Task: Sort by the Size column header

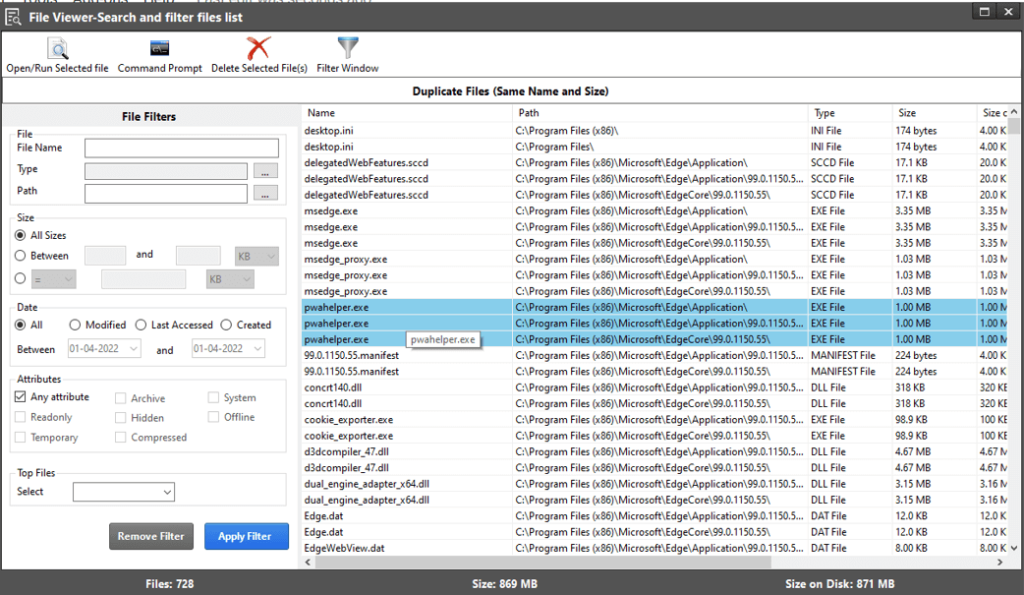Action: point(934,113)
